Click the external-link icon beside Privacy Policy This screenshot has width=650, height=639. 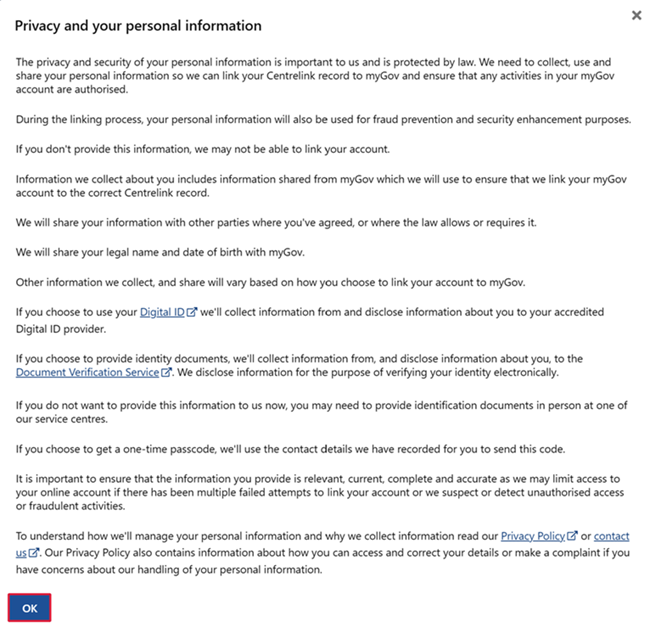click(572, 536)
